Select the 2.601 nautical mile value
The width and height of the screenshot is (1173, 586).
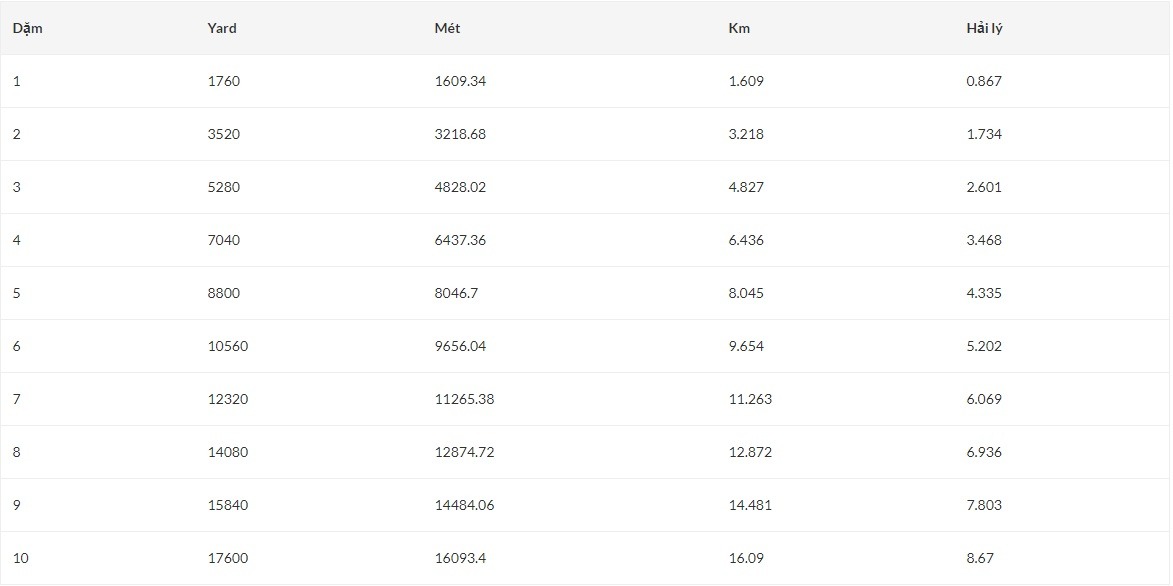(x=984, y=187)
